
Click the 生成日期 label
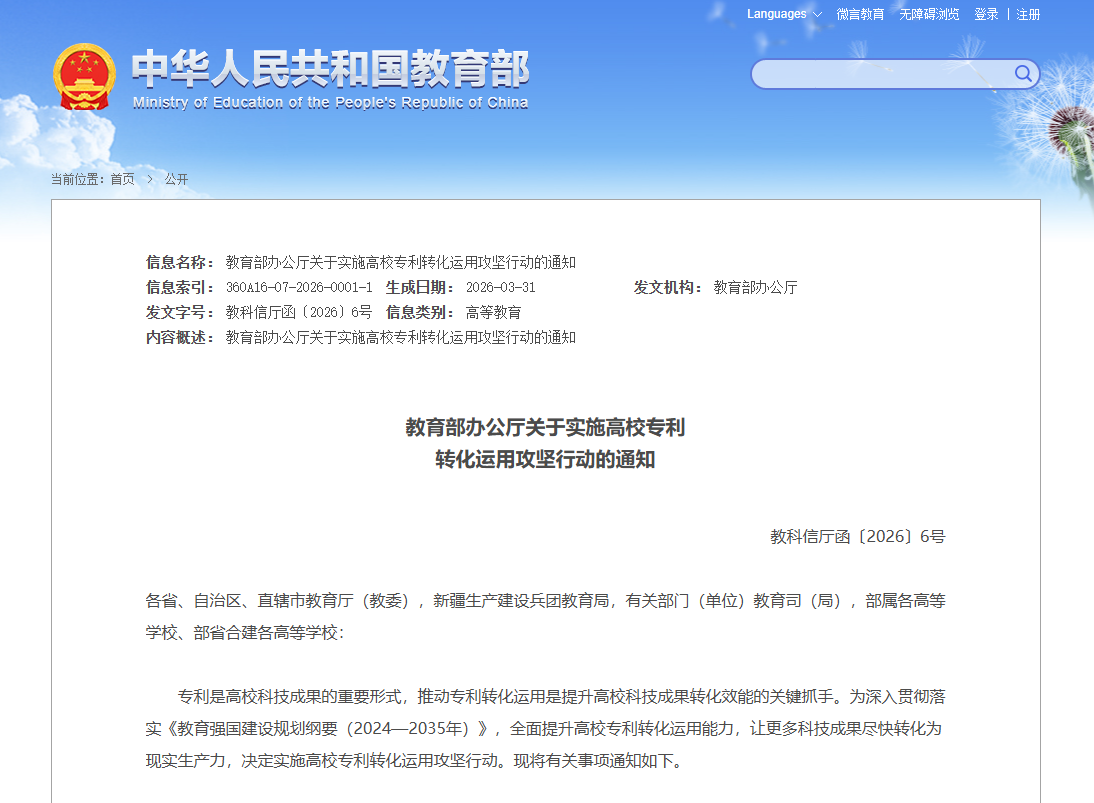coord(420,287)
